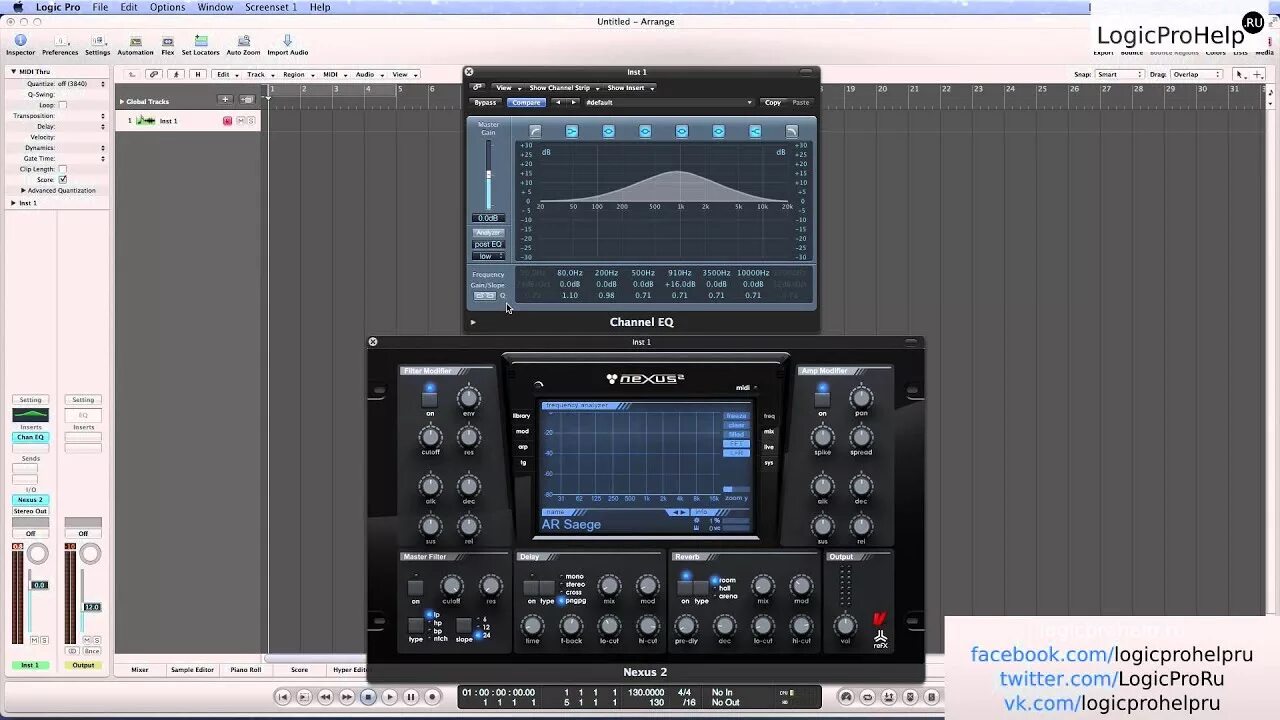Open the Sample Editor tab
The image size is (1280, 720).
coord(192,670)
